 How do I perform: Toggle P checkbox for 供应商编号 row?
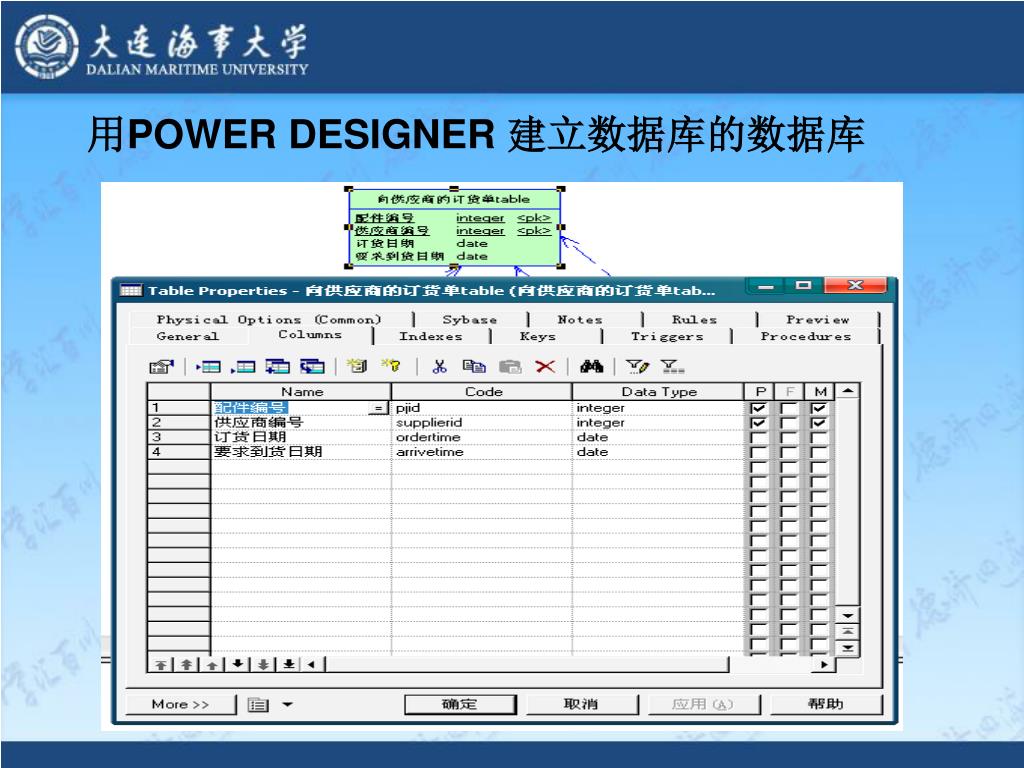(x=758, y=423)
